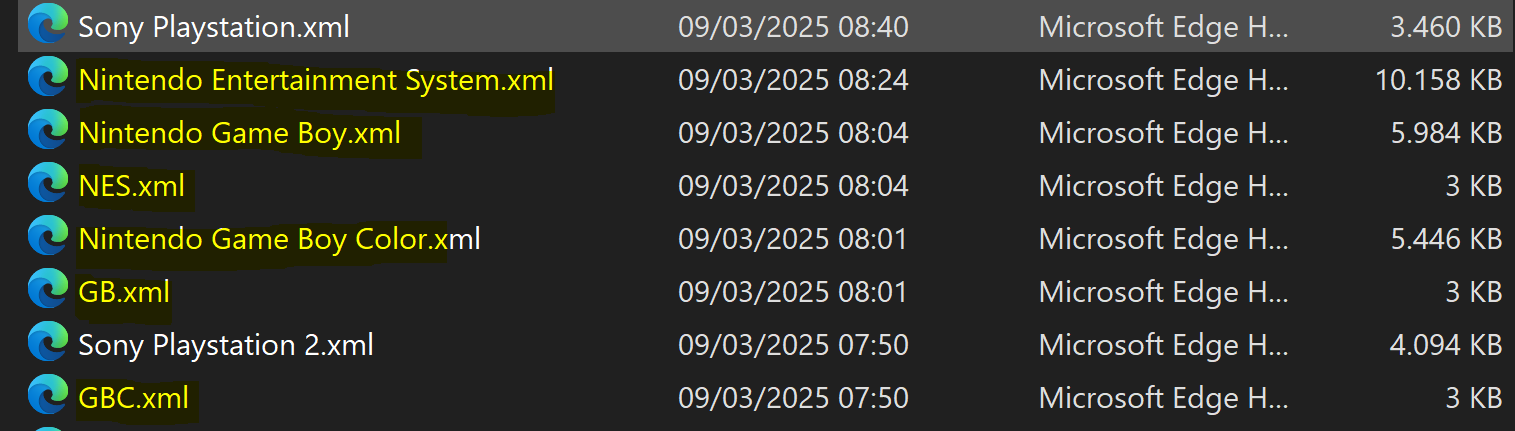Click the date 09/03/2025 08:40
This screenshot has width=1515, height=431.
pyautogui.click(x=793, y=27)
